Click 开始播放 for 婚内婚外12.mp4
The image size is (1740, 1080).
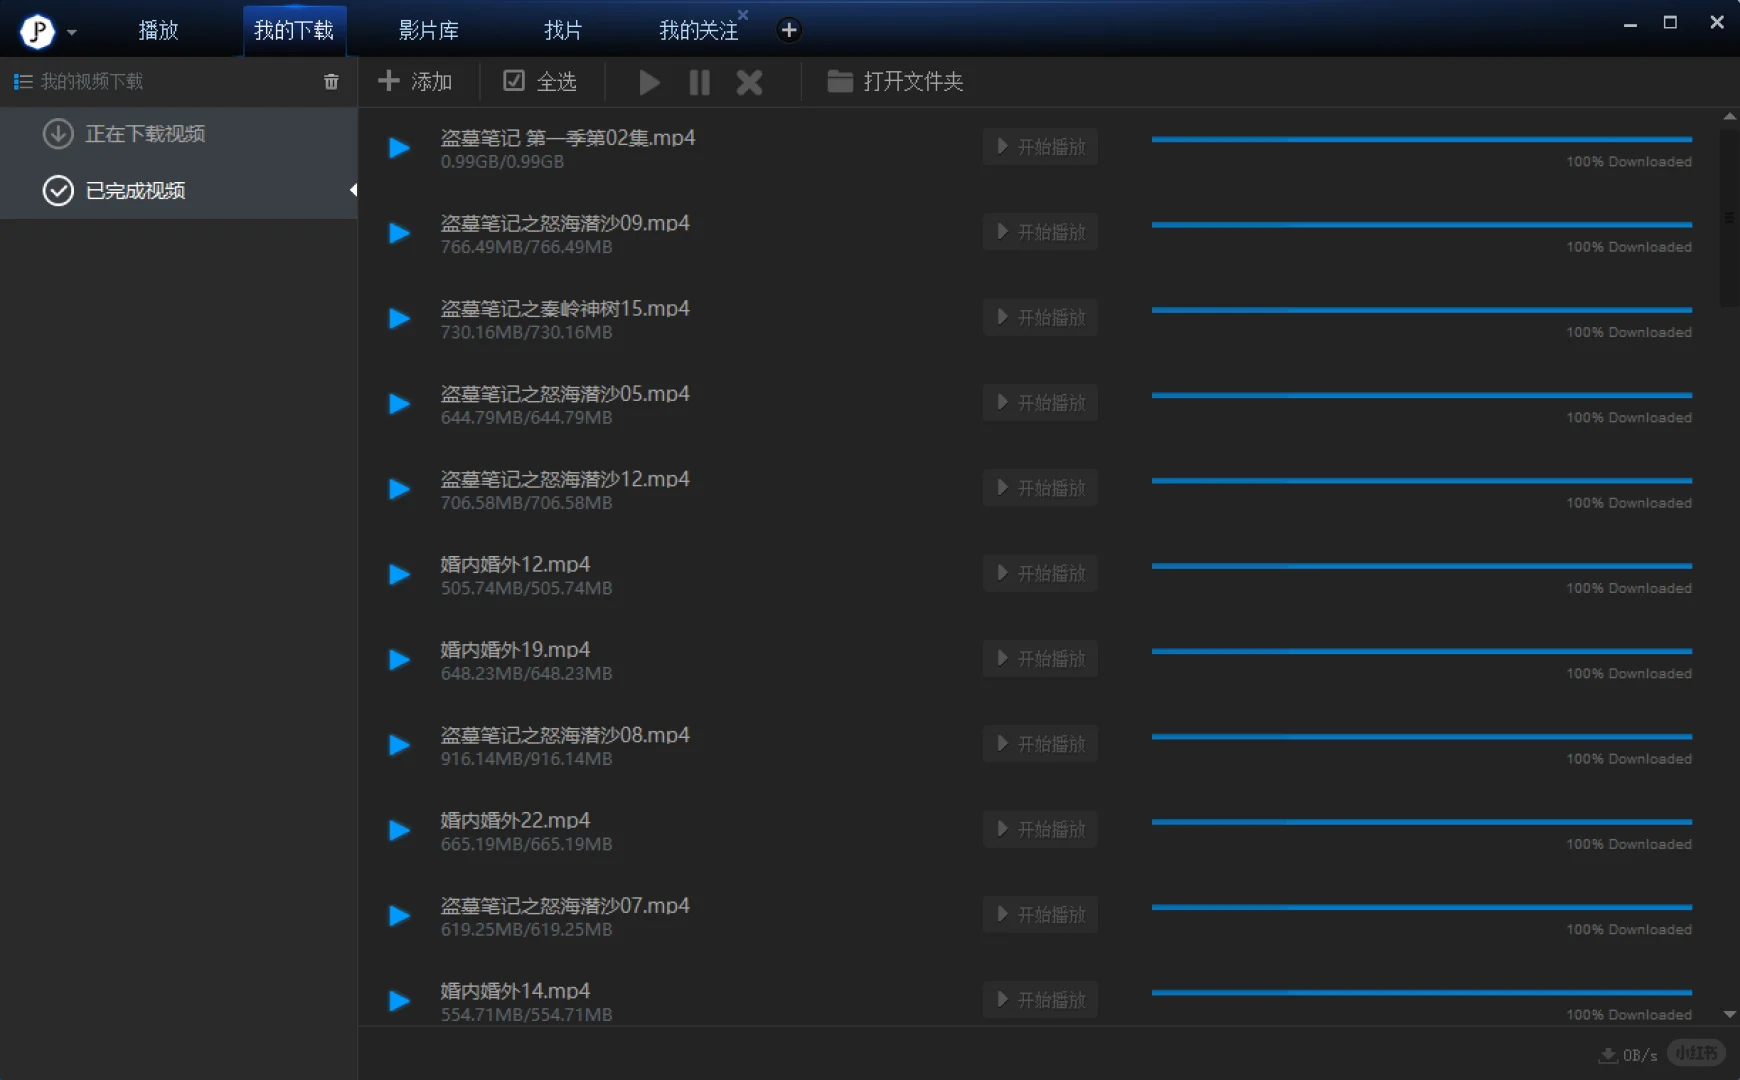pos(1040,573)
